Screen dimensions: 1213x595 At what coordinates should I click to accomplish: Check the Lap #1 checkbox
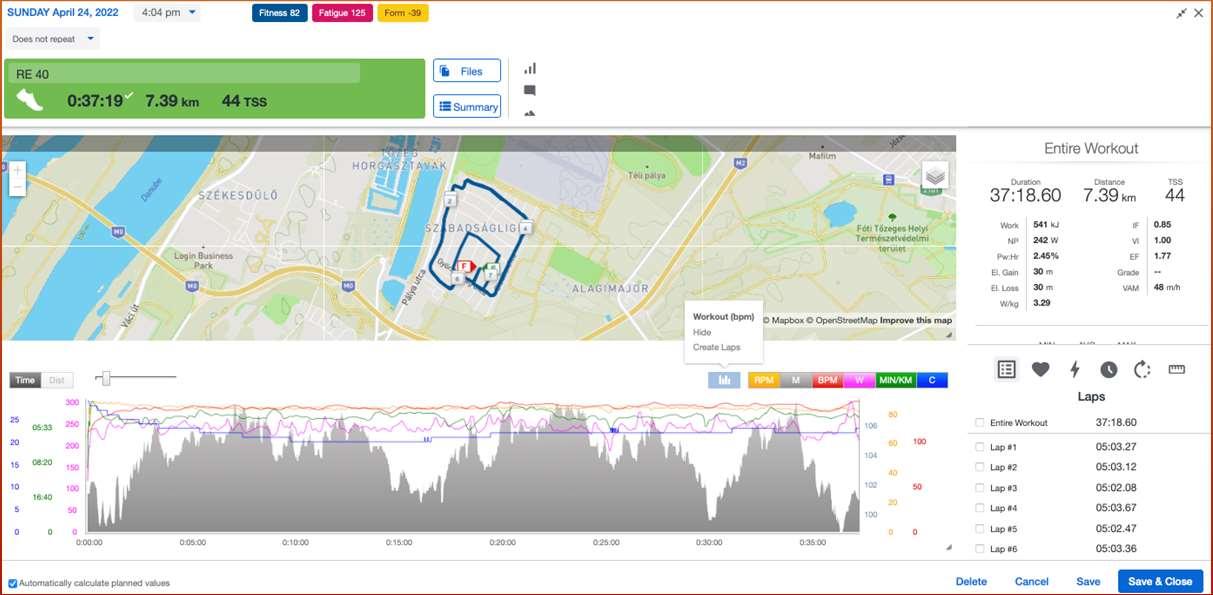coord(979,447)
